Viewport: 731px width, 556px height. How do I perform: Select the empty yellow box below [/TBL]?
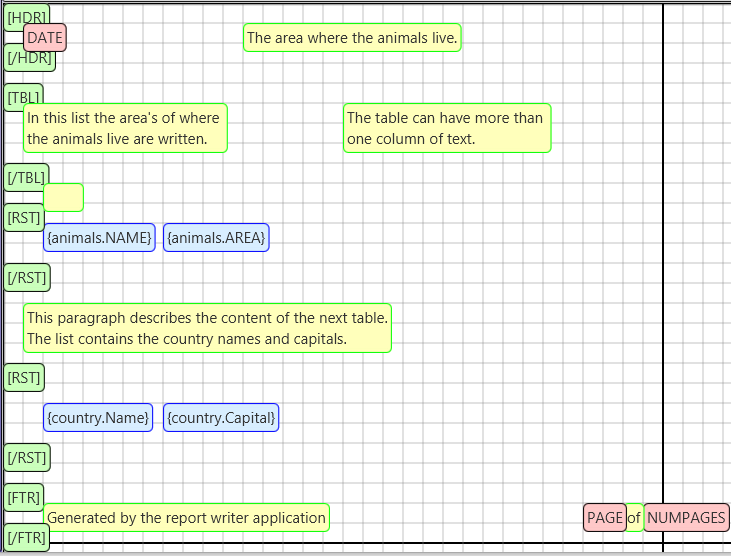click(x=65, y=198)
